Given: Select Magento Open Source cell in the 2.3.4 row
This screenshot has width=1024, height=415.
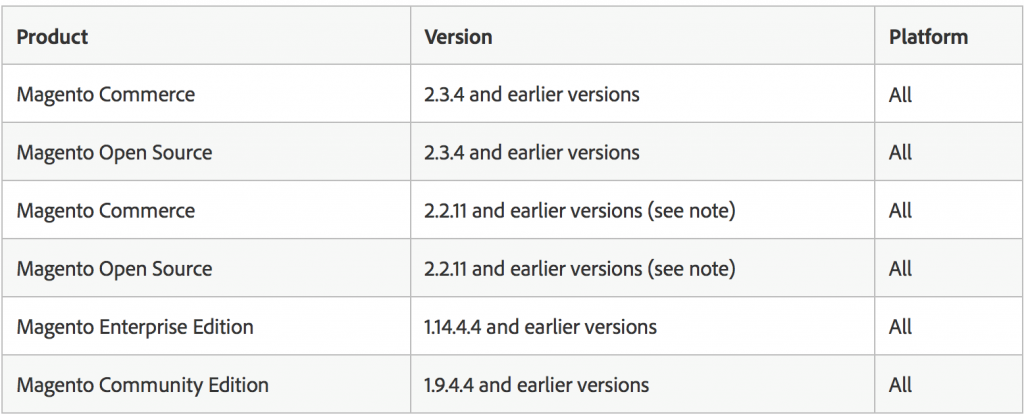Looking at the screenshot, I should [206, 152].
